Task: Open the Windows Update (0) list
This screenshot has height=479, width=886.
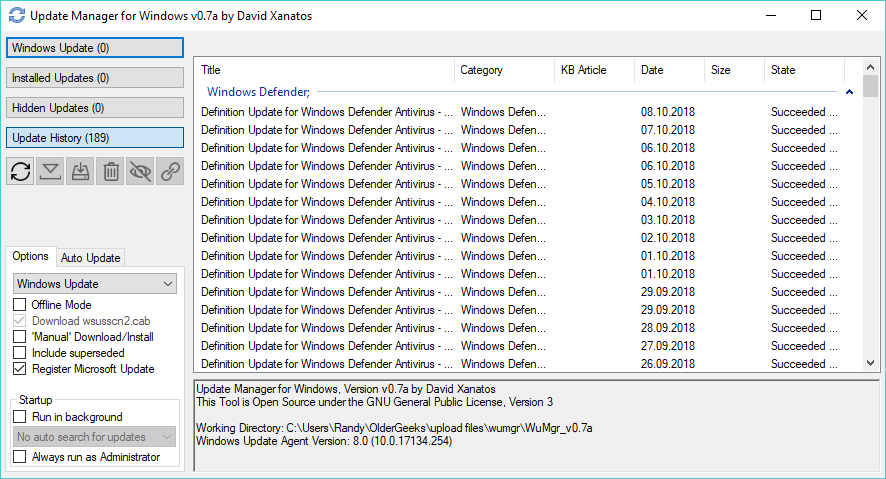Action: tap(95, 47)
